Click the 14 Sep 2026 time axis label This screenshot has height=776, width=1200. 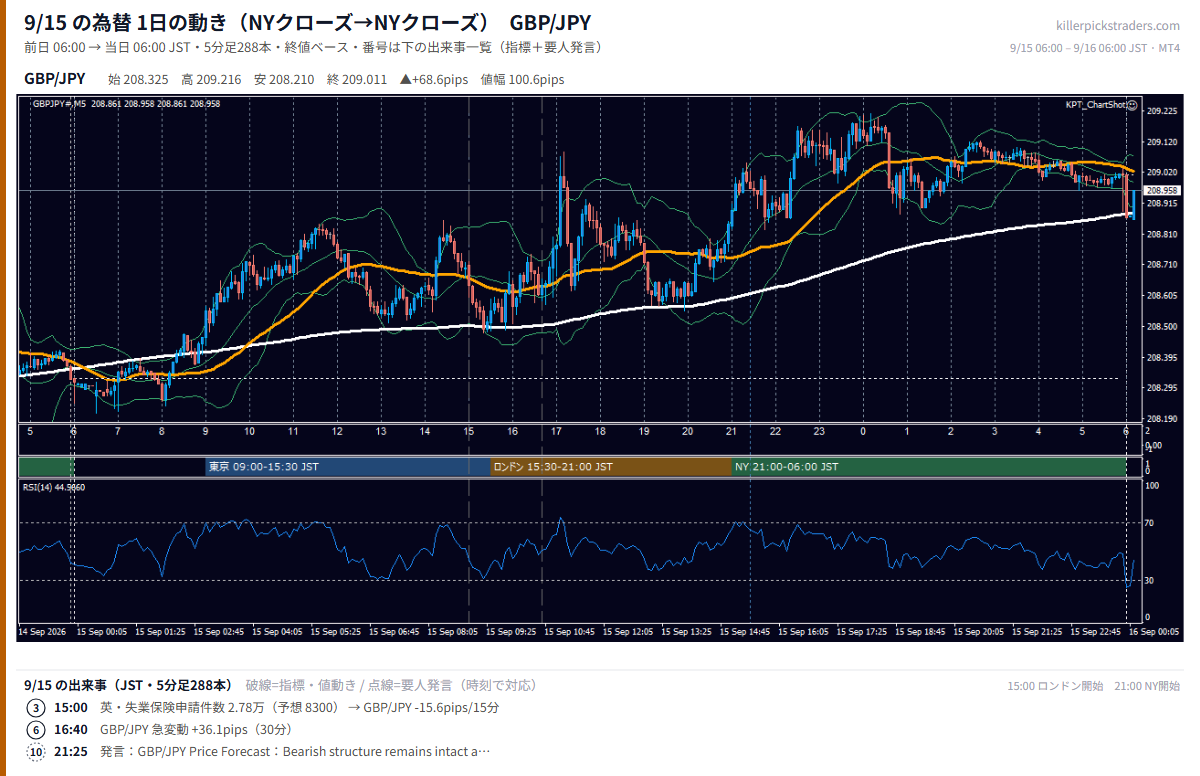click(x=41, y=632)
